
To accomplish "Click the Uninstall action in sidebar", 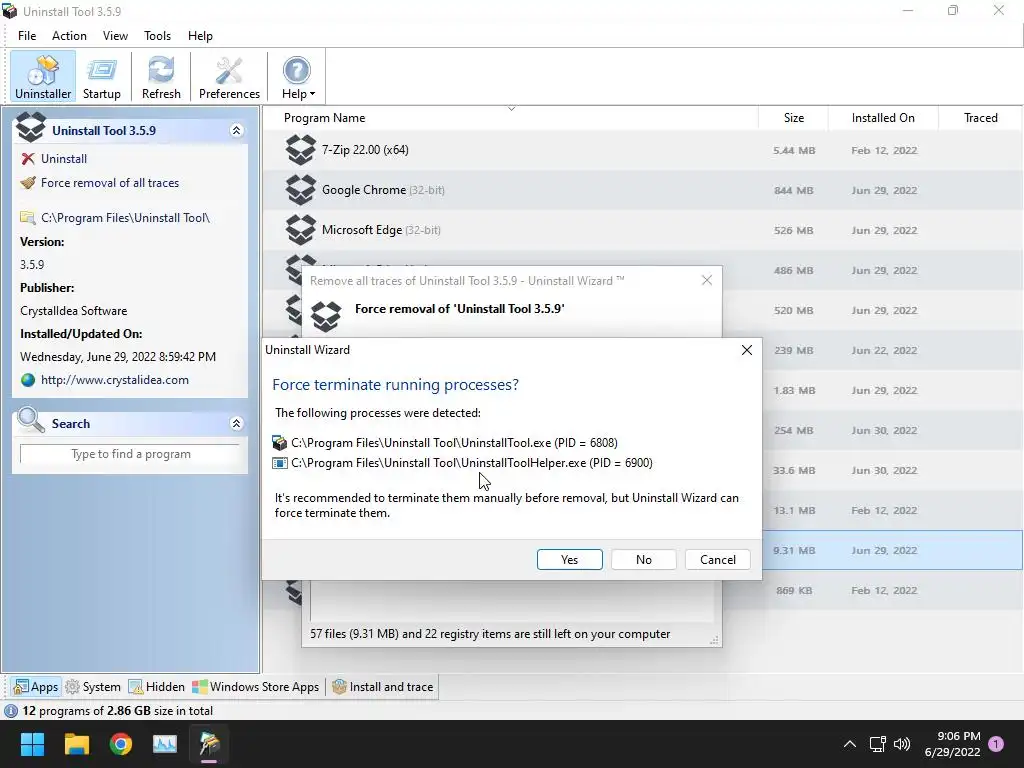I will click(x=63, y=159).
